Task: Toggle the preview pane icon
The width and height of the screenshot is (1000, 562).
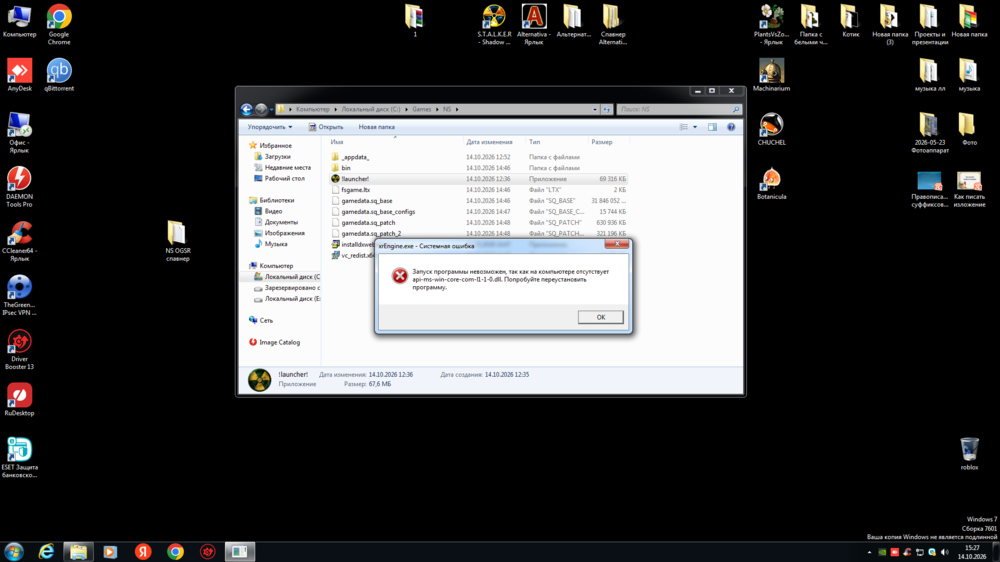Action: [x=712, y=127]
